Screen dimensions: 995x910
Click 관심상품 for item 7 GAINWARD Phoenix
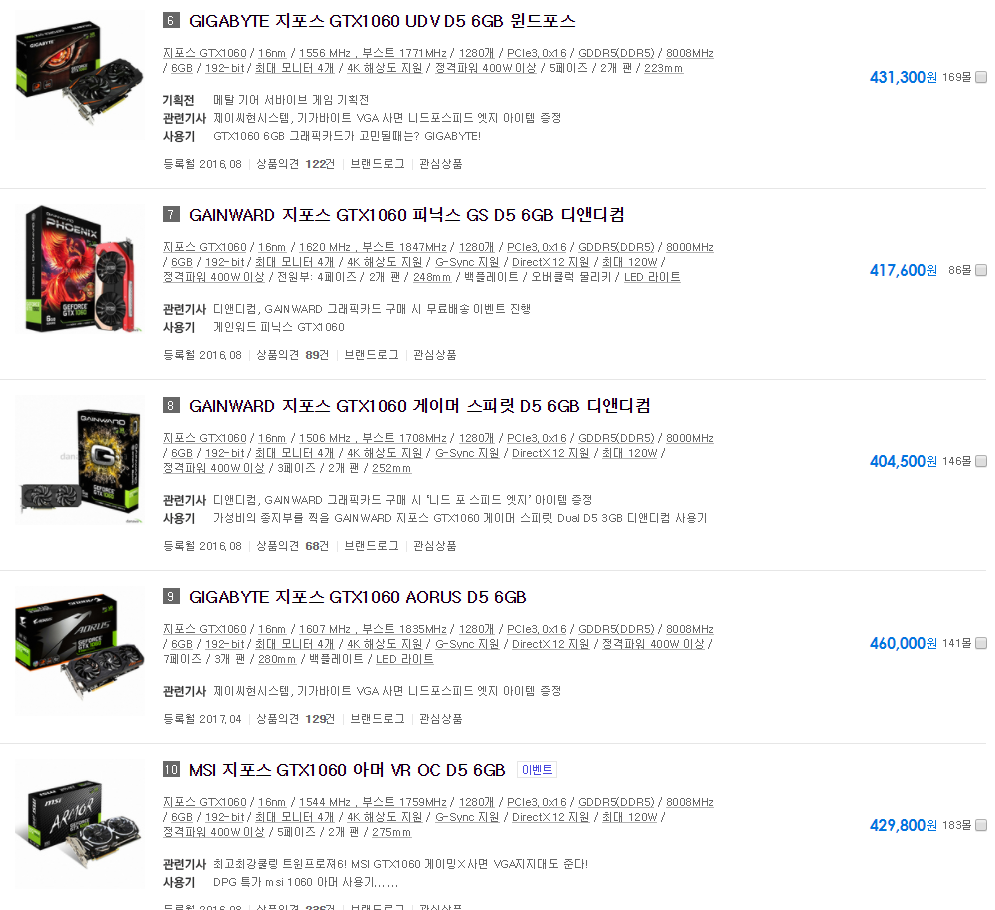pos(435,355)
